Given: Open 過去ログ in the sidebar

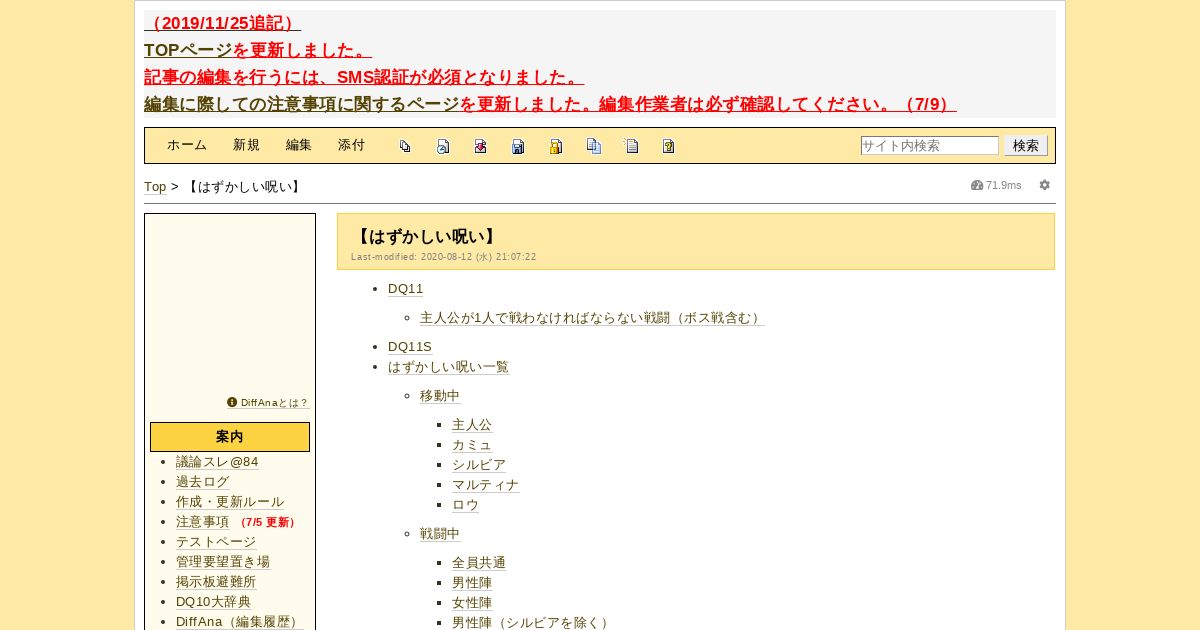Looking at the screenshot, I should pos(203,482).
